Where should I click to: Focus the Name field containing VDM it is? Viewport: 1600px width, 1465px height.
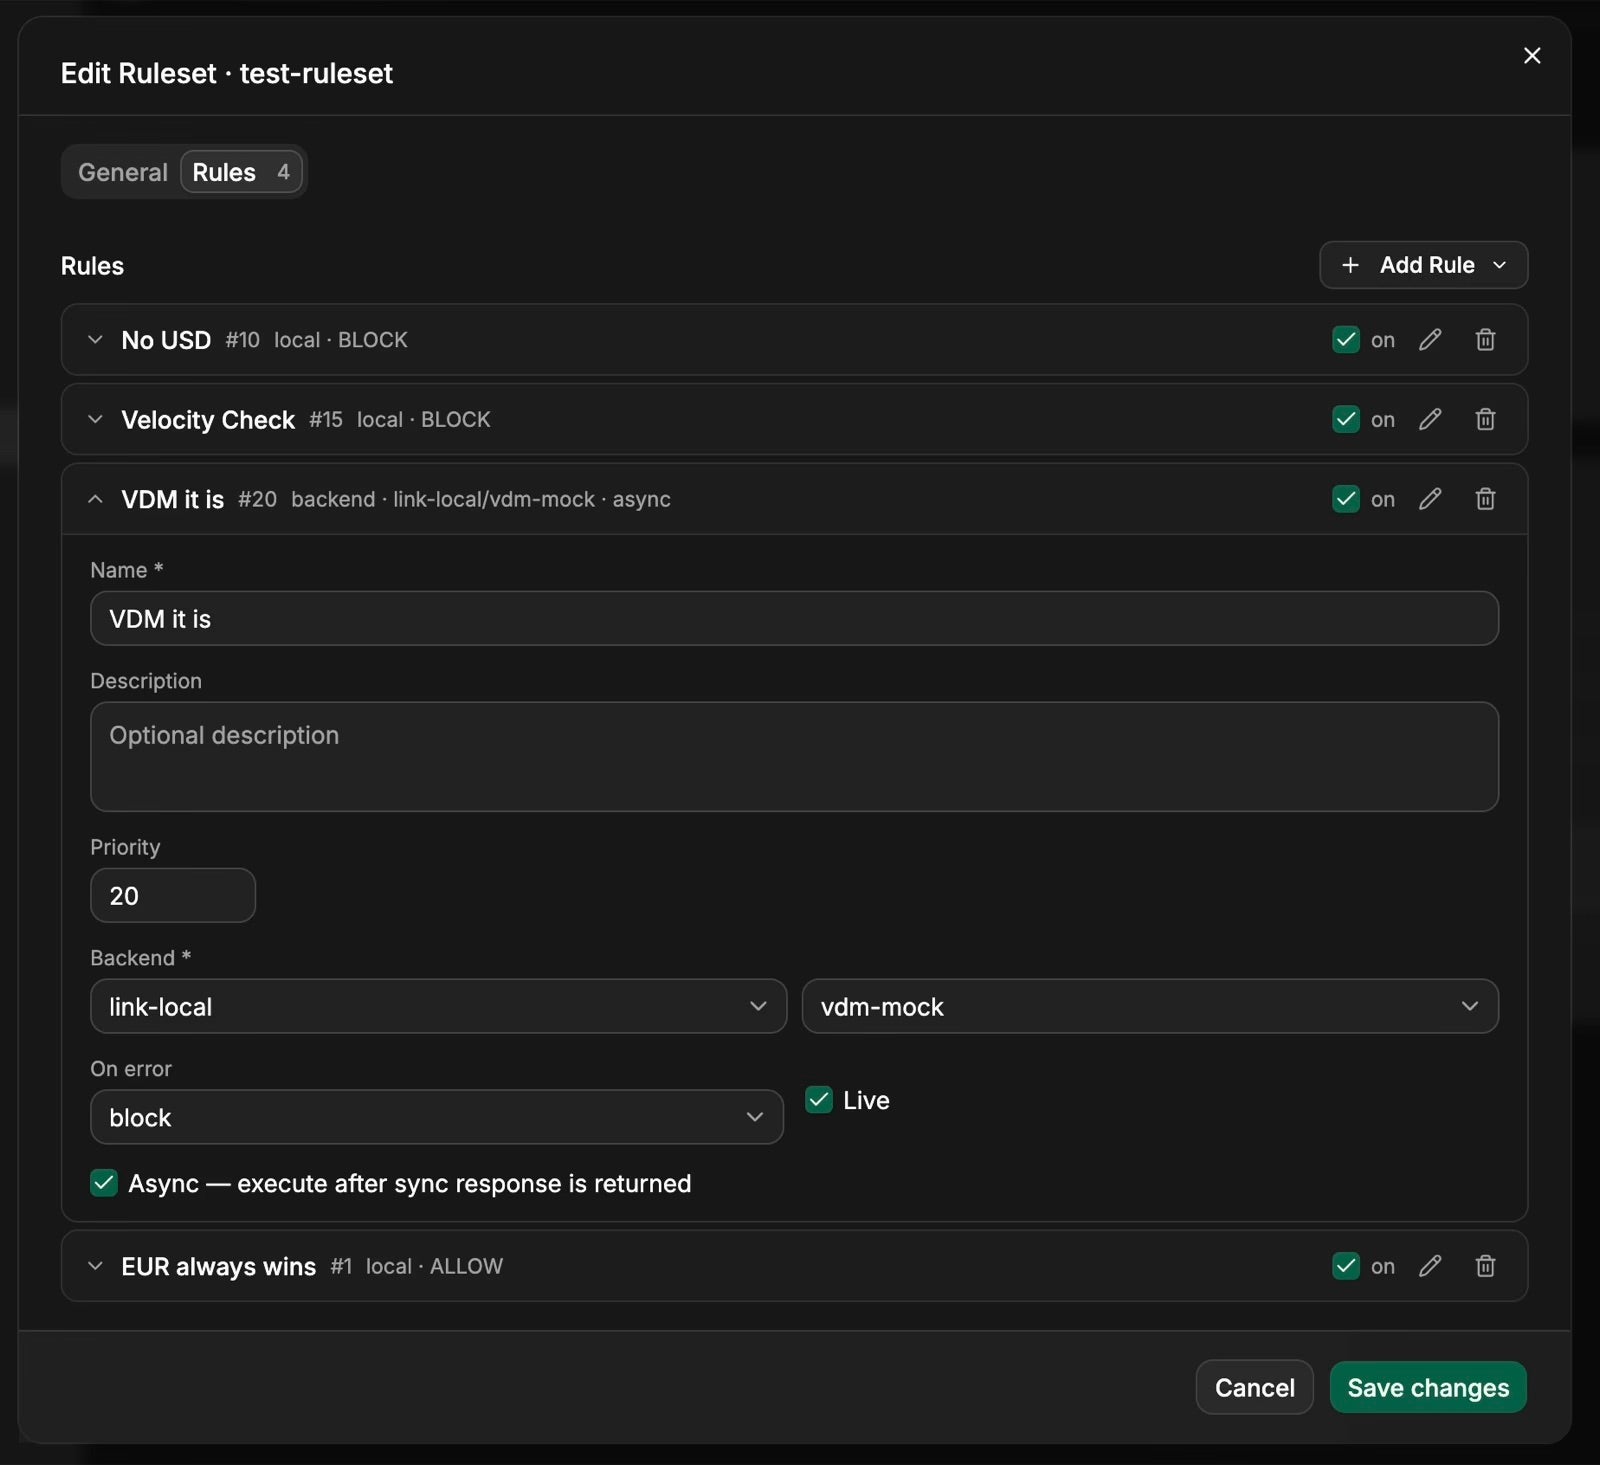coord(794,618)
